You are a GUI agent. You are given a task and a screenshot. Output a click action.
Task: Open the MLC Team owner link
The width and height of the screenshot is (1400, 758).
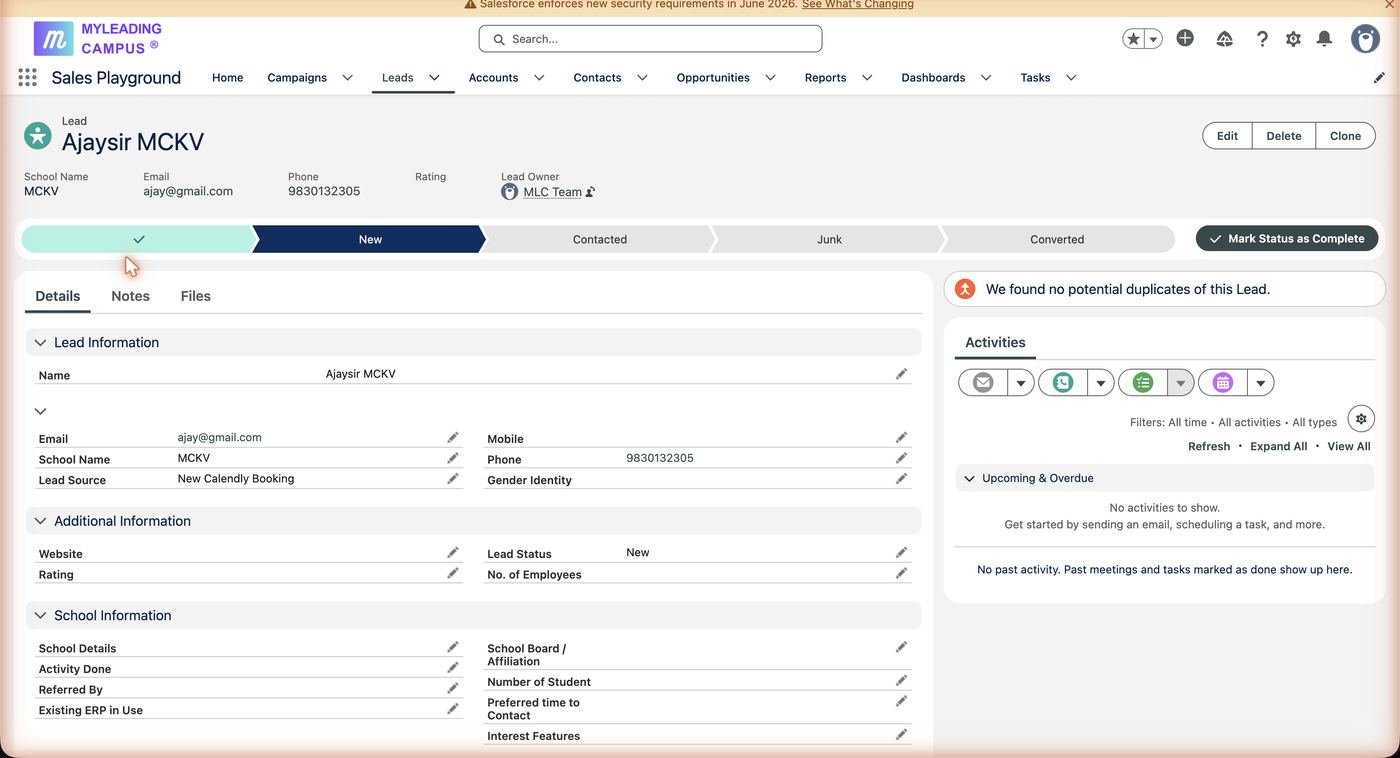click(552, 192)
